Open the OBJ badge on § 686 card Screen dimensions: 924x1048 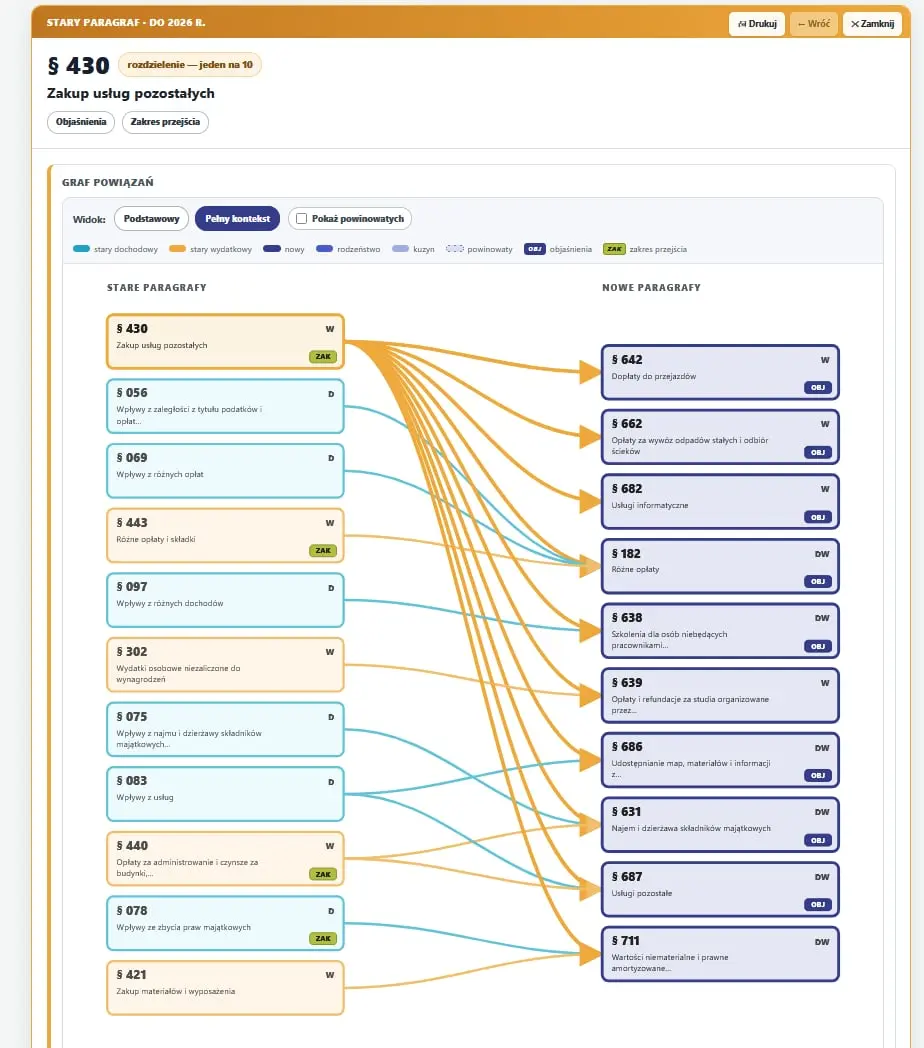(818, 775)
